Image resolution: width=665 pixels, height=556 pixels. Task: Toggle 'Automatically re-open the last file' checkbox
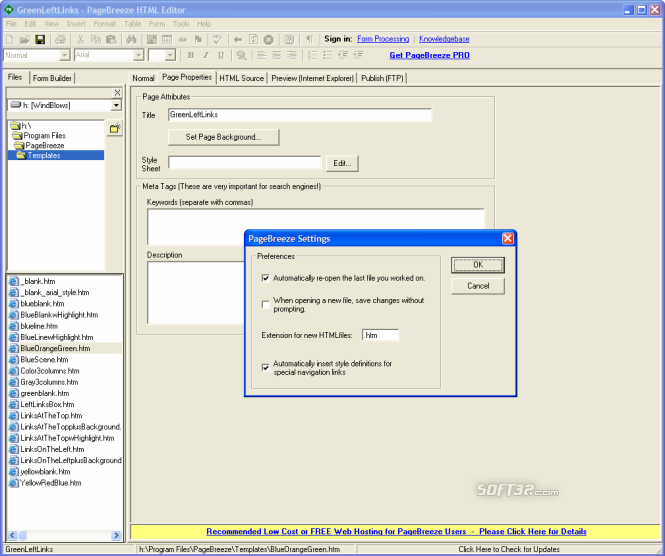tap(265, 278)
